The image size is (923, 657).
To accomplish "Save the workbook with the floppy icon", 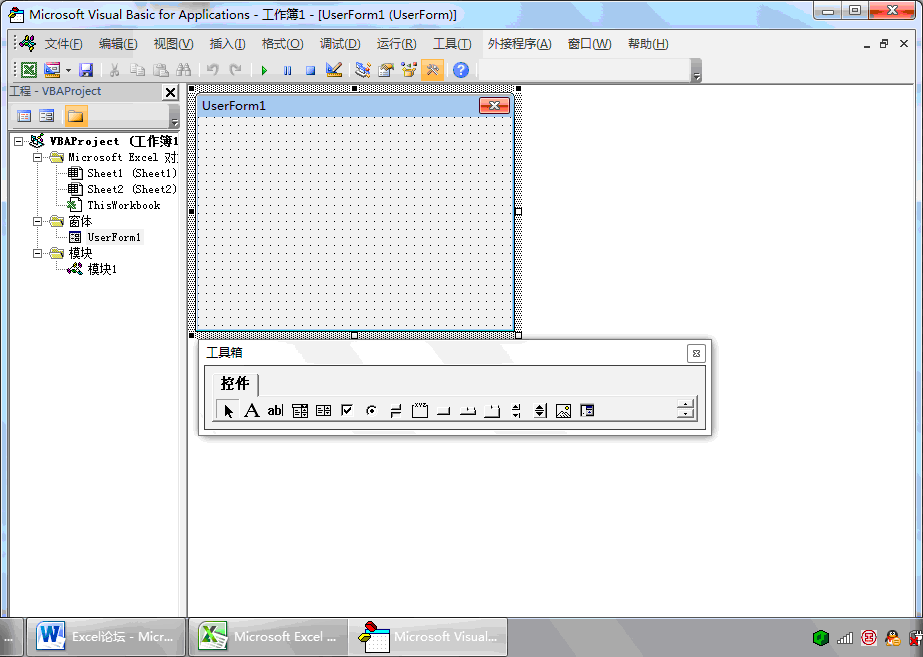I will click(86, 70).
